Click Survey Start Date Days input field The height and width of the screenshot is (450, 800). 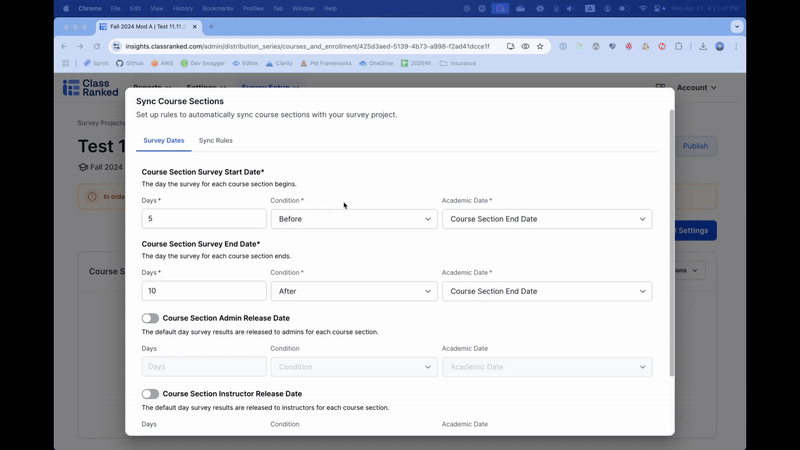click(204, 219)
